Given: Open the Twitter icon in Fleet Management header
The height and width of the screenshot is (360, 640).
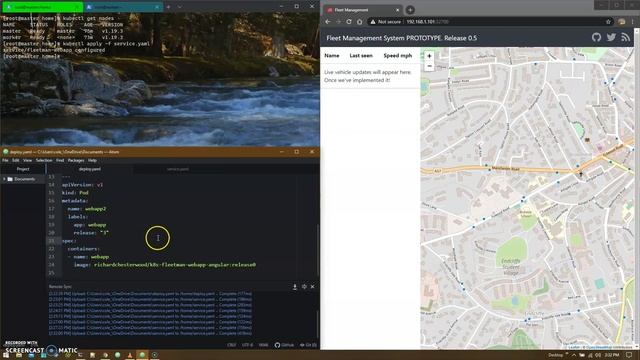Looking at the screenshot, I should point(611,38).
